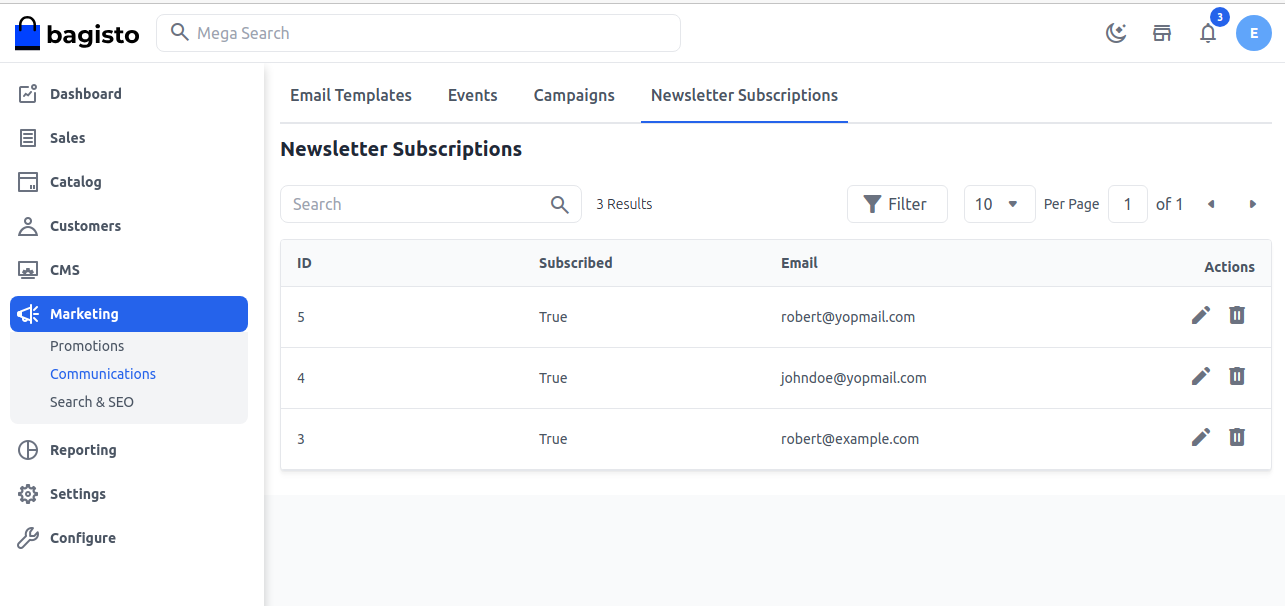The image size is (1285, 606).
Task: Click the previous page arrow
Action: 1211,204
